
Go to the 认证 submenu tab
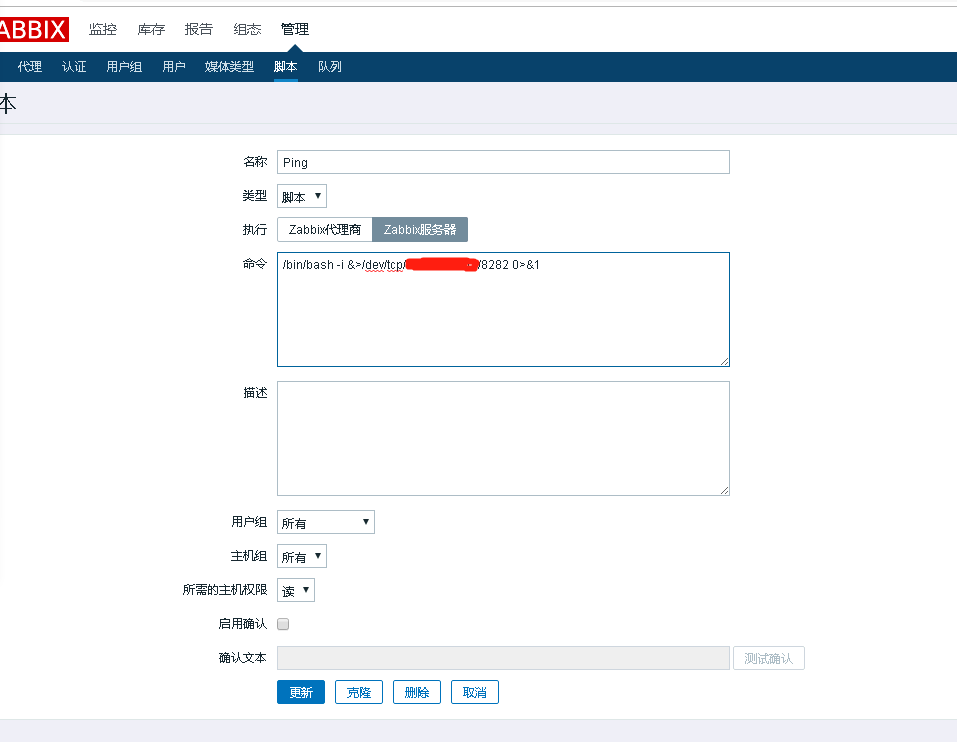pyautogui.click(x=74, y=67)
